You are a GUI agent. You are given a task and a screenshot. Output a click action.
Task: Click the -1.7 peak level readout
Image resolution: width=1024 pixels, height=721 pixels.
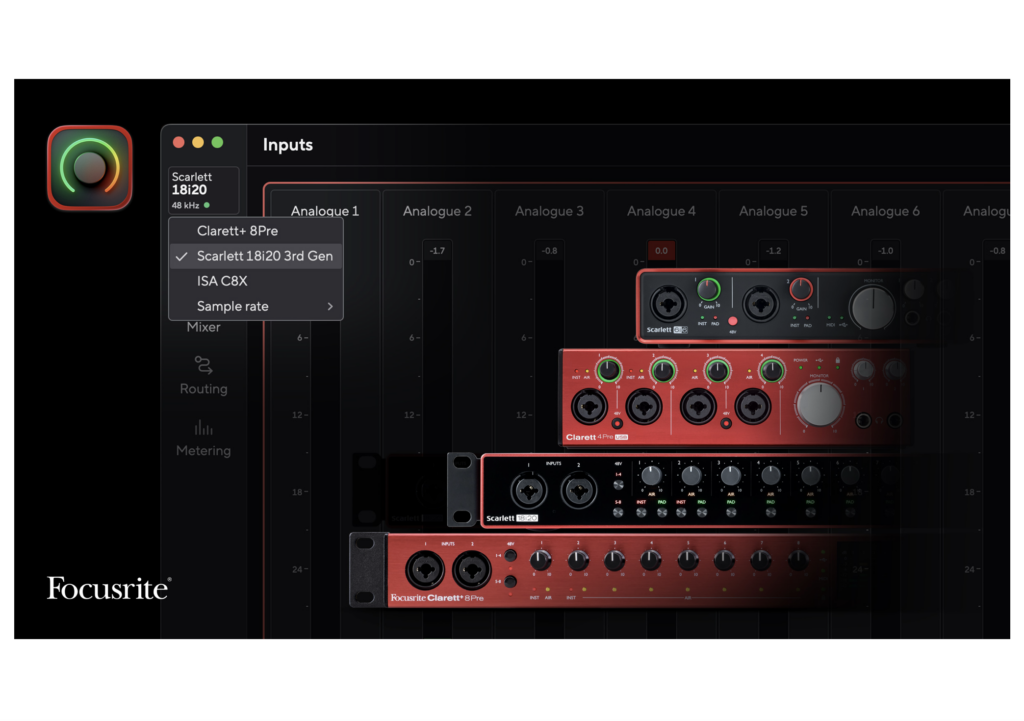click(437, 251)
